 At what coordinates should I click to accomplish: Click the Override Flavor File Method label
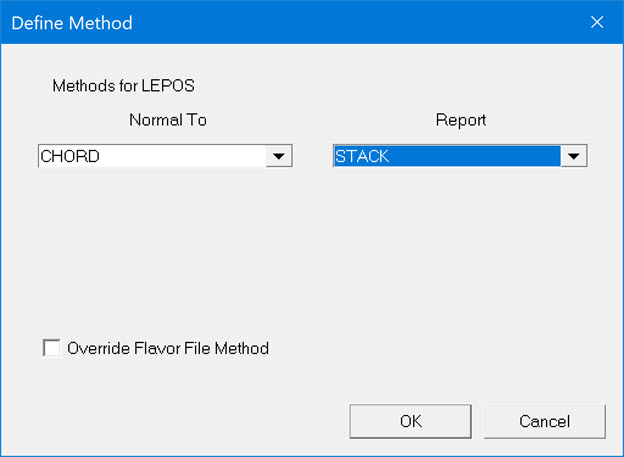pyautogui.click(x=168, y=348)
